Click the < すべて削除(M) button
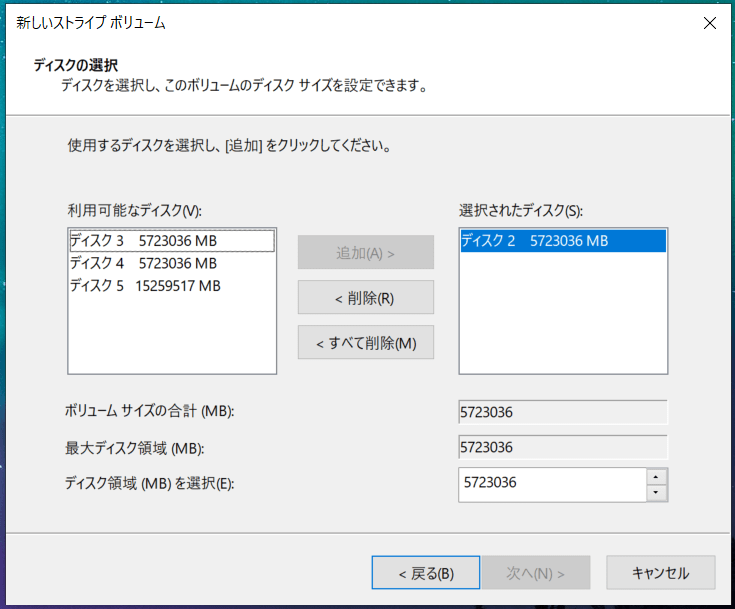This screenshot has height=609, width=735. click(366, 342)
